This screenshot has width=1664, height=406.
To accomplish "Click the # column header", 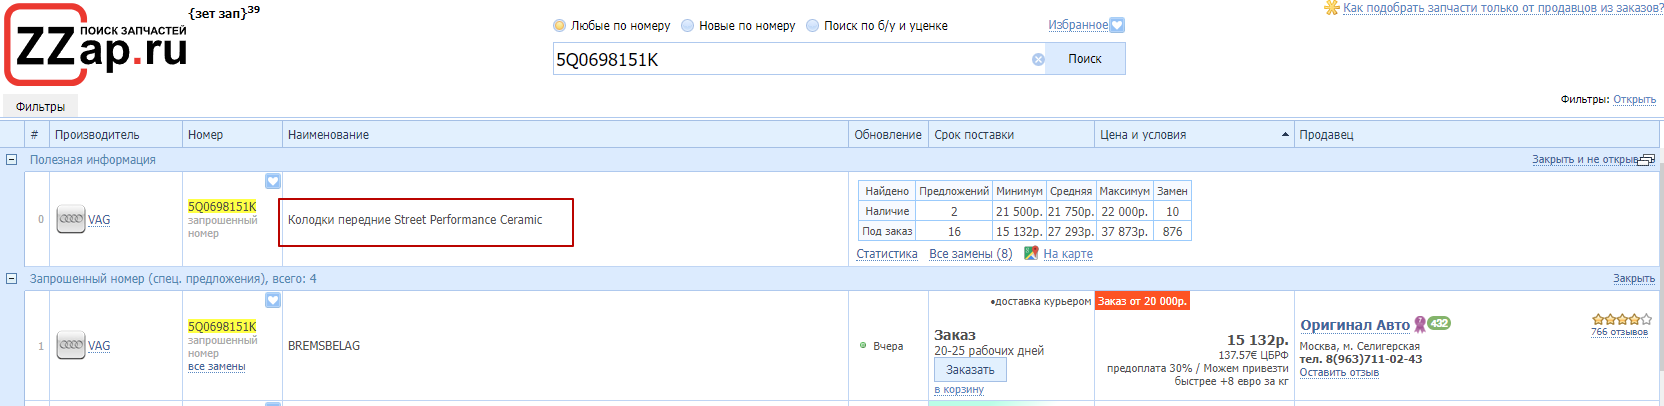I will tap(34, 135).
